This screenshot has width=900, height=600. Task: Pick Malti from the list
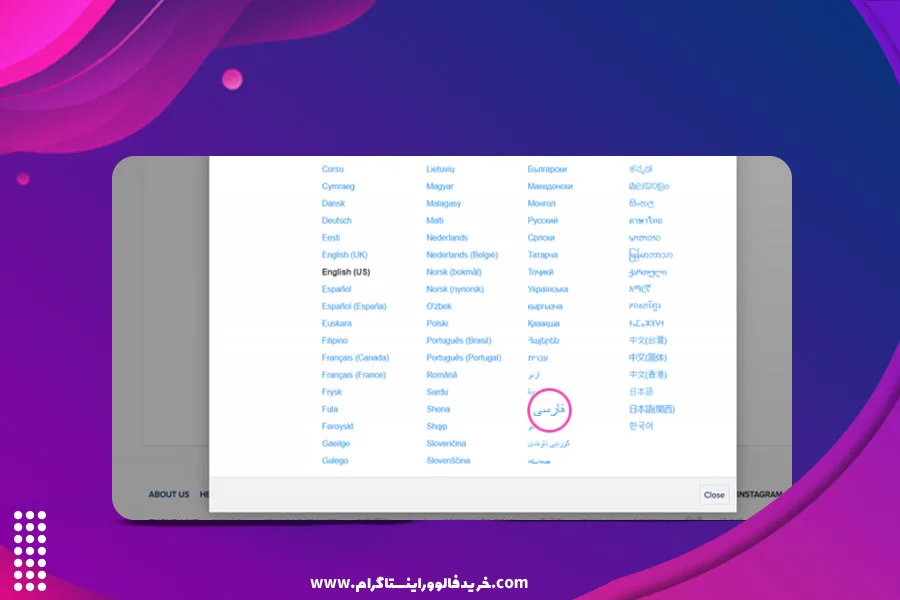coord(435,220)
